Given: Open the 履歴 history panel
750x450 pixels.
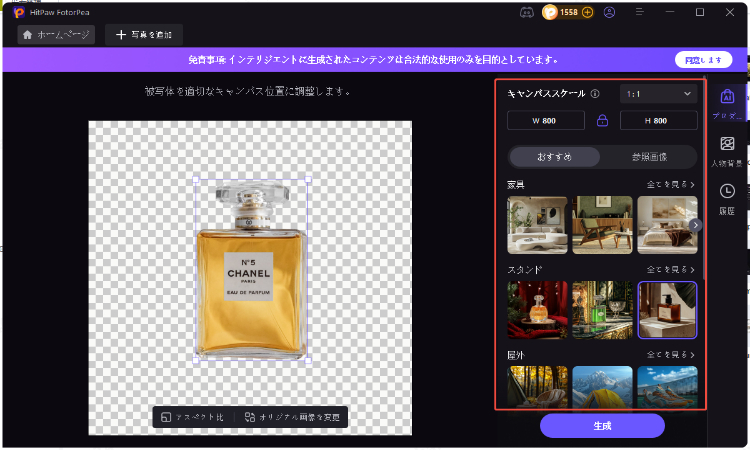Looking at the screenshot, I should (727, 199).
